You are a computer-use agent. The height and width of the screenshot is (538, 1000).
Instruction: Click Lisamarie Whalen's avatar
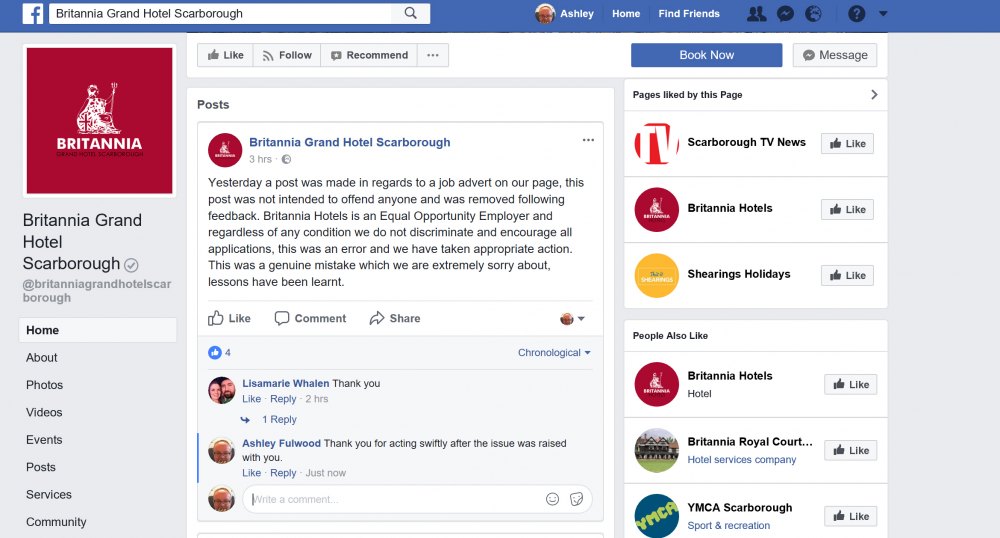[221, 390]
